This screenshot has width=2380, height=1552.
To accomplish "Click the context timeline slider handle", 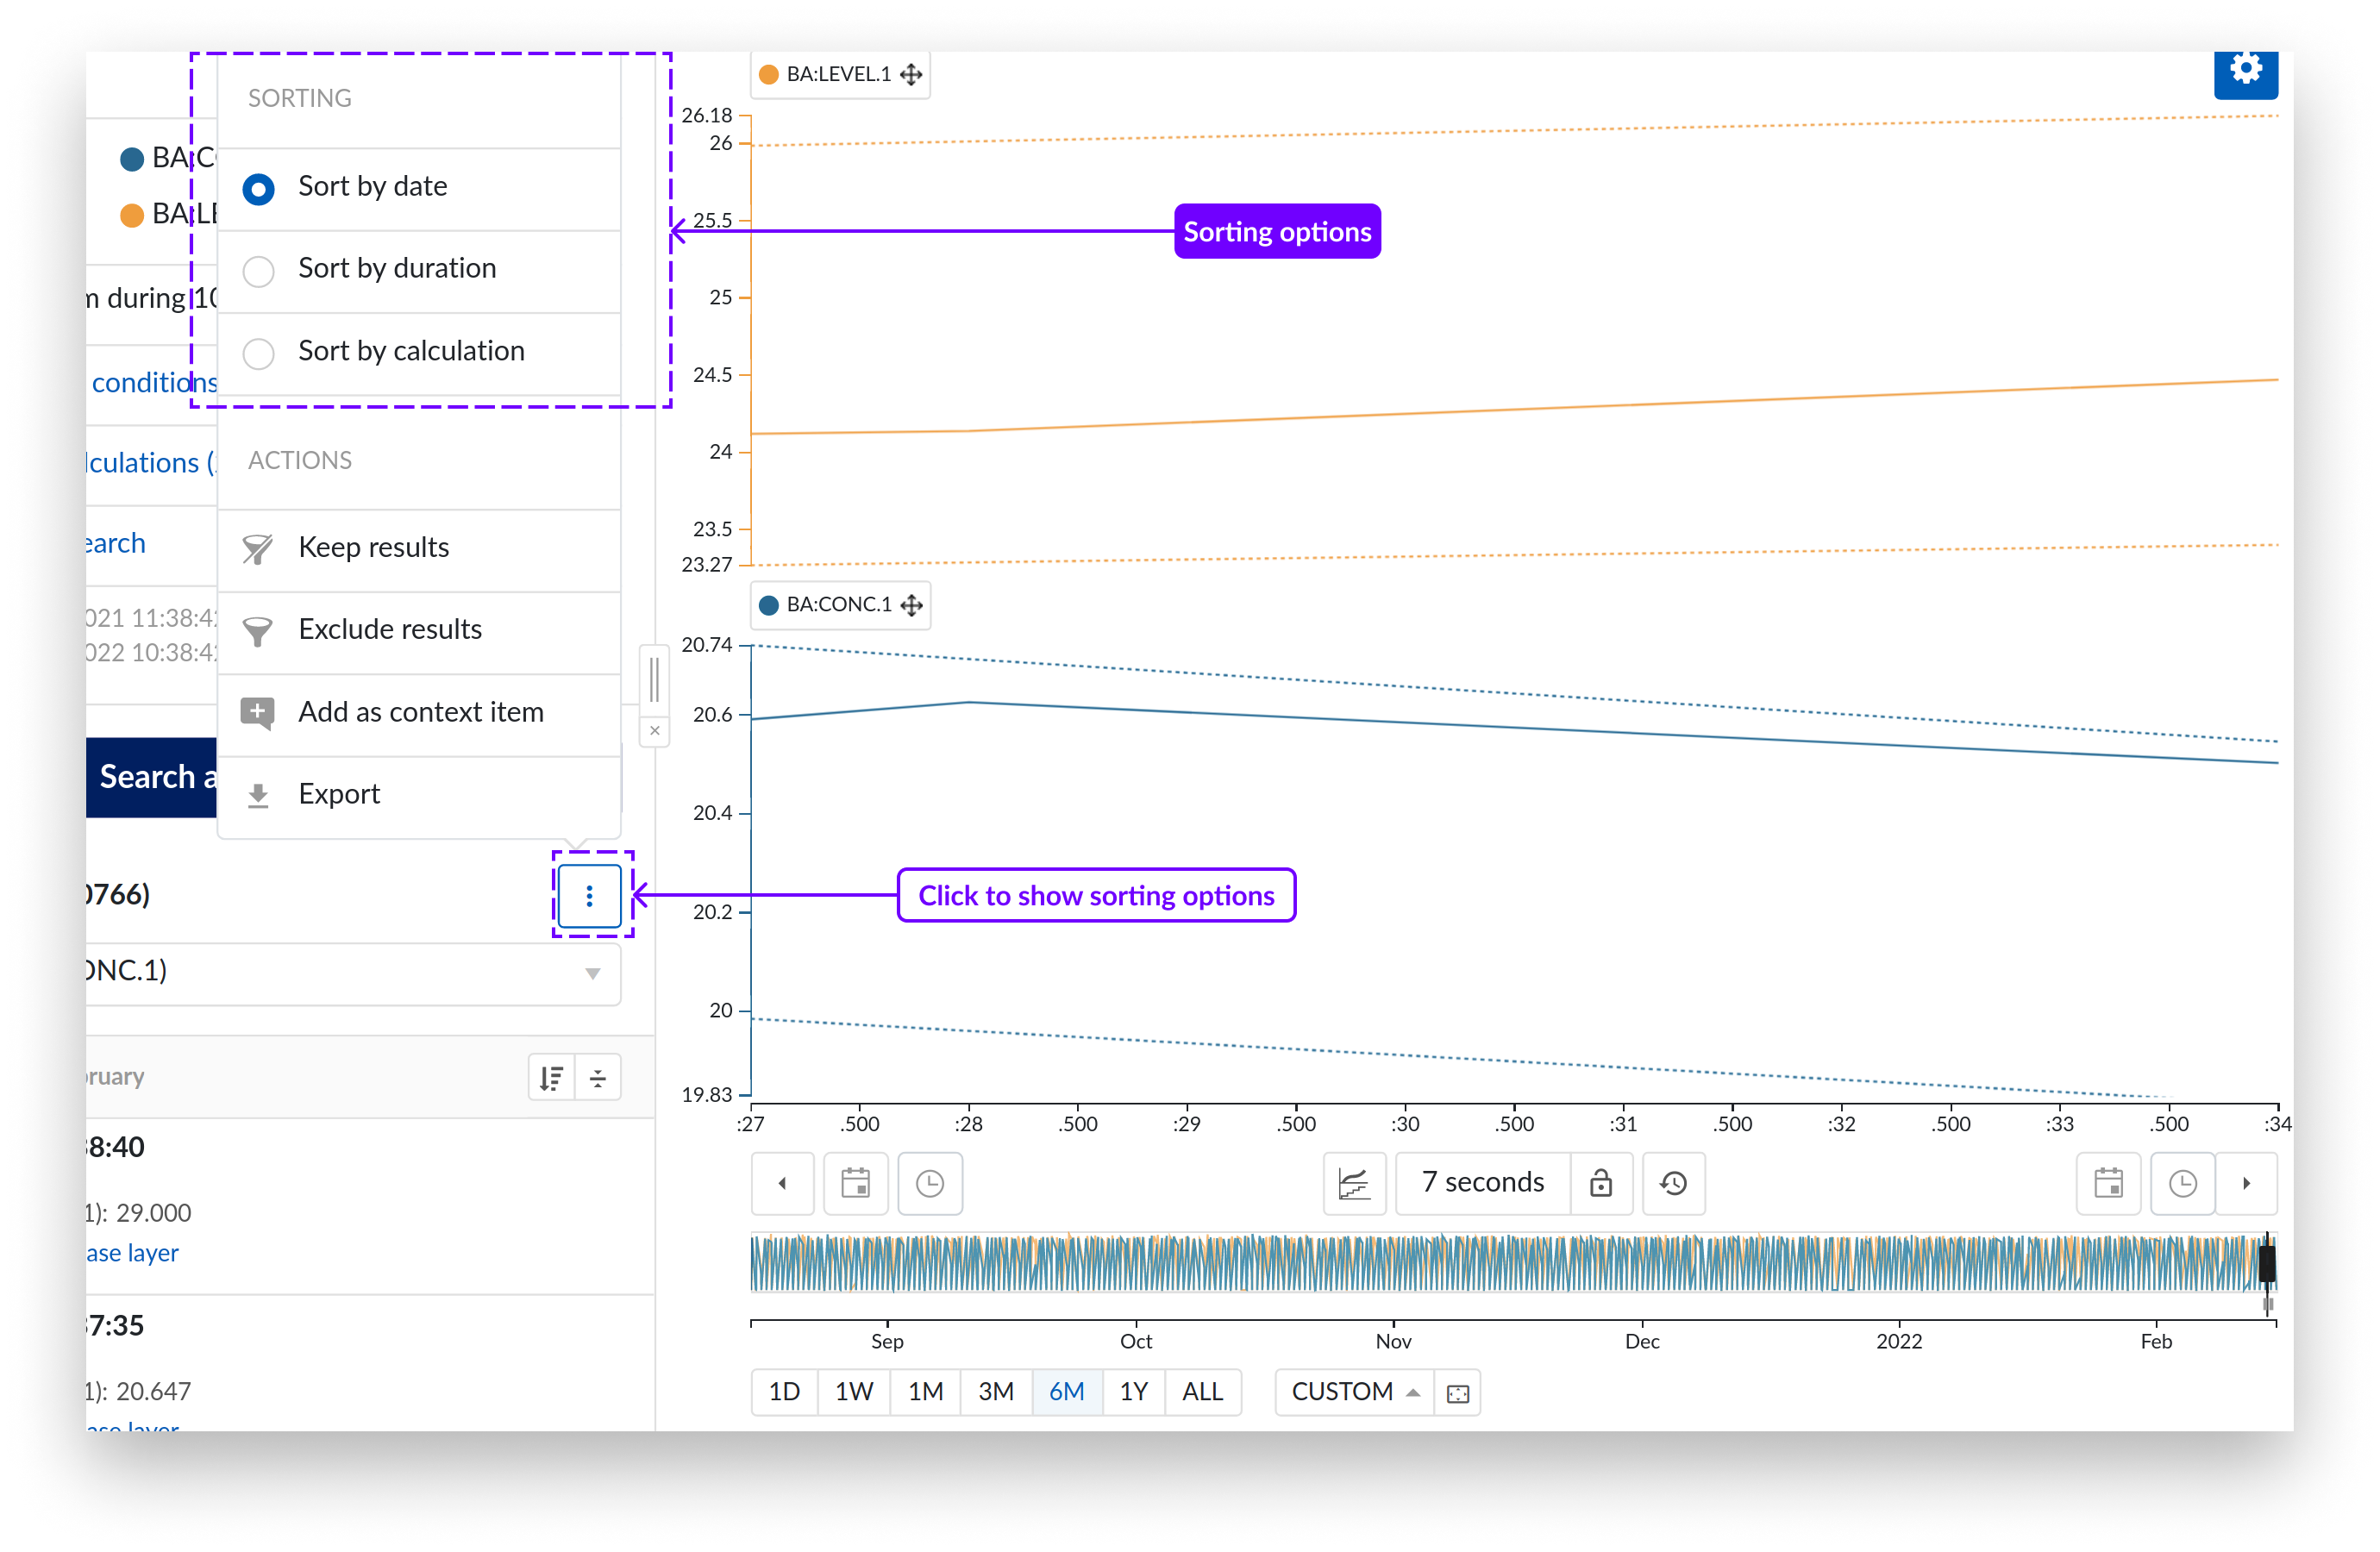I will [2267, 1262].
